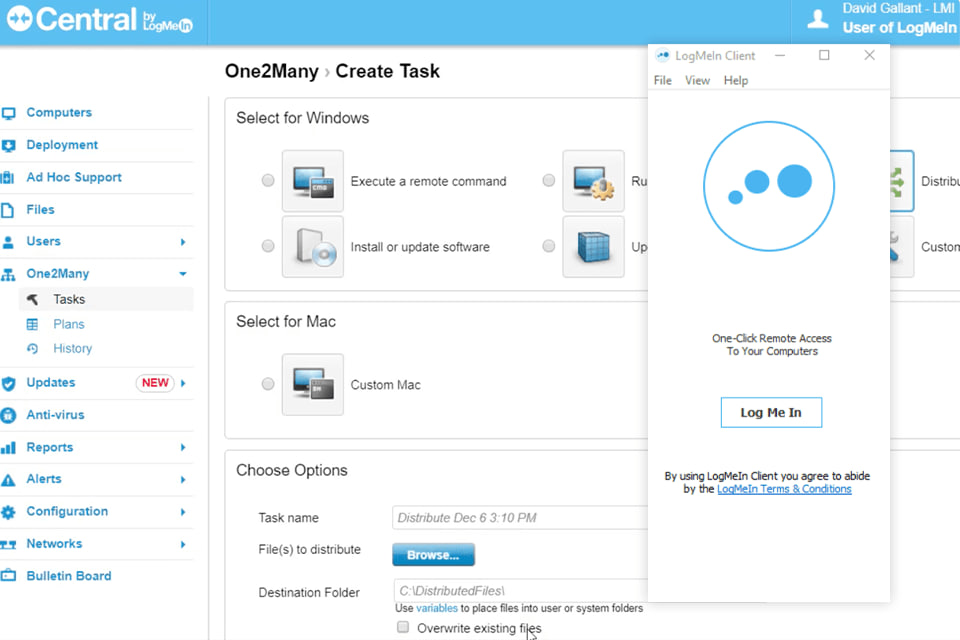
Task: Select the Deployment download icon
Action: (x=9, y=146)
